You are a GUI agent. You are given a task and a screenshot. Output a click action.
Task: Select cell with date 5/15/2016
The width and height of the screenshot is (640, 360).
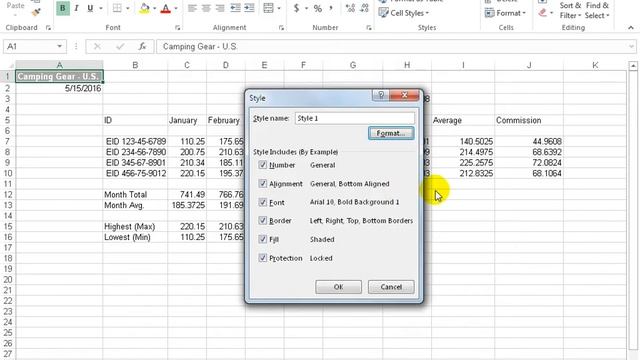pyautogui.click(x=59, y=88)
